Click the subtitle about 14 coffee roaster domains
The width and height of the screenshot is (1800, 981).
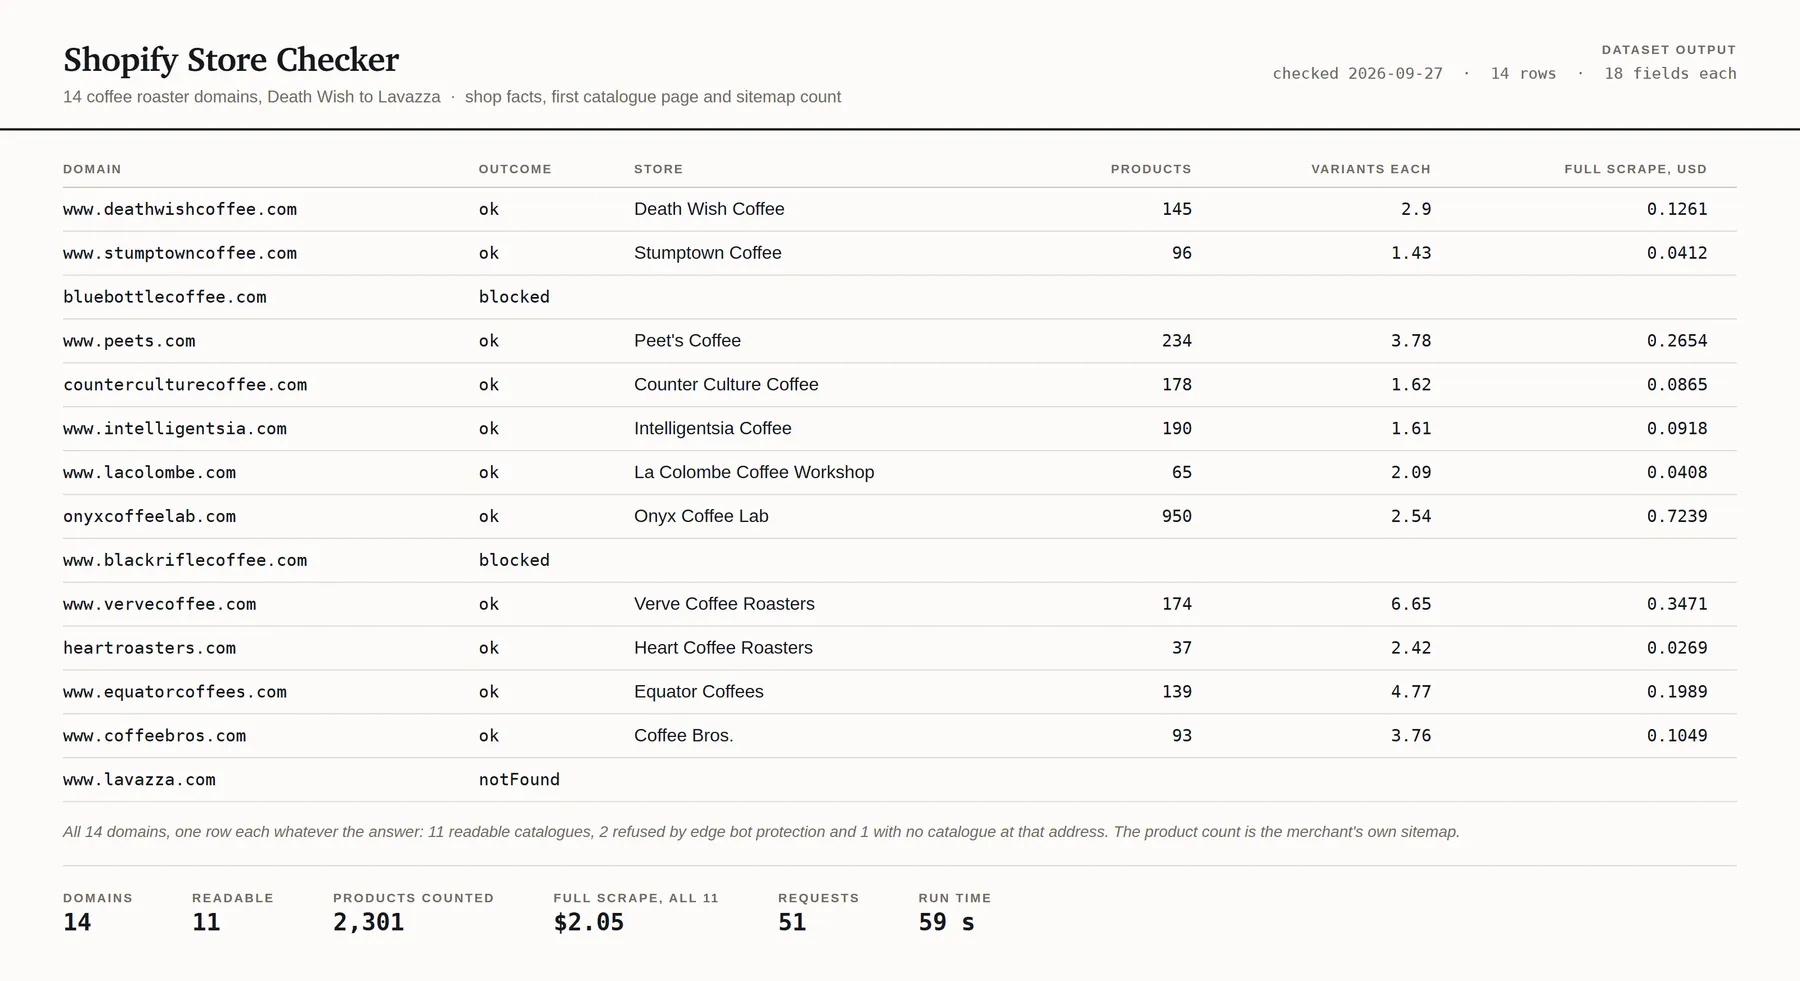click(452, 97)
